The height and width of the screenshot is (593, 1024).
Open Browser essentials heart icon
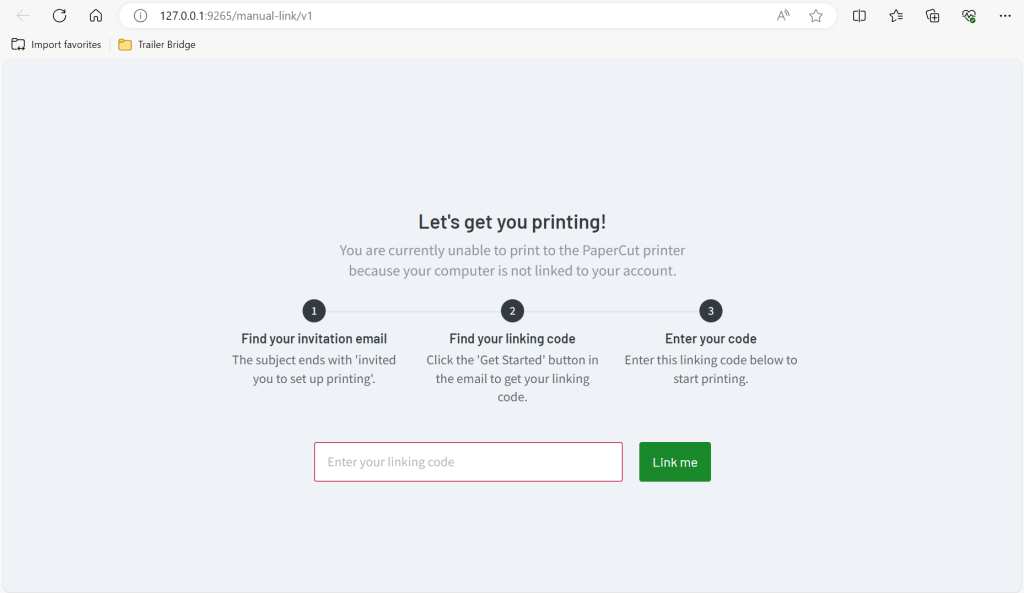pos(969,16)
